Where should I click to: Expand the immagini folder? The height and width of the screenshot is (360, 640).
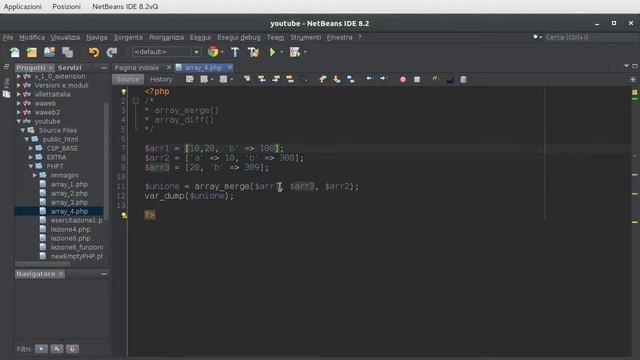35,175
